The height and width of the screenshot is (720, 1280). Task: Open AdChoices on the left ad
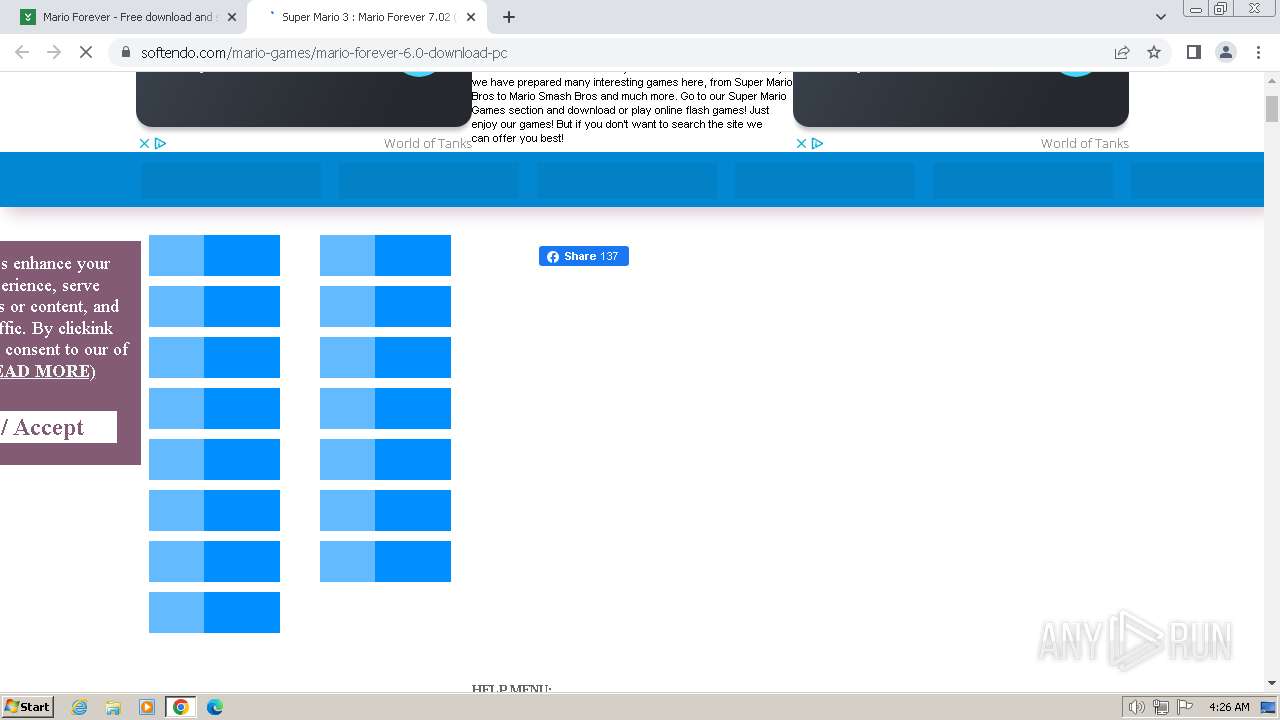click(160, 143)
